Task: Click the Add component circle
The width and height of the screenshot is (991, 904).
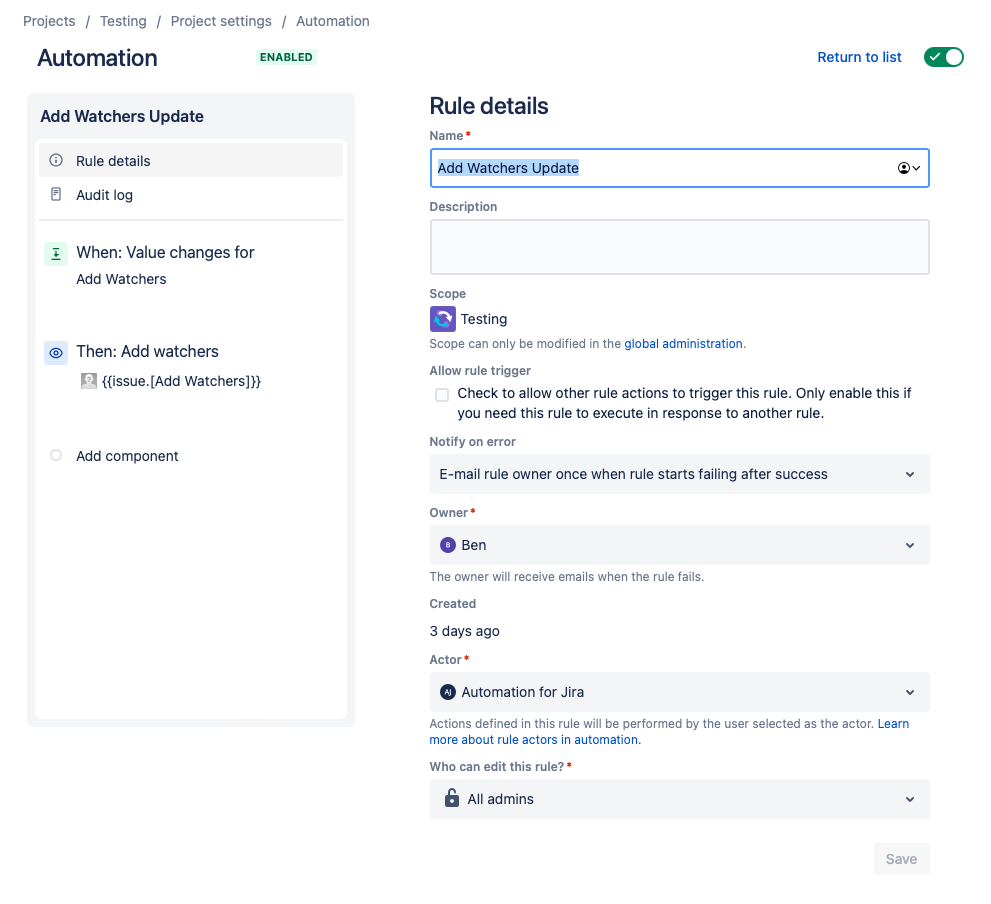Action: 56,455
